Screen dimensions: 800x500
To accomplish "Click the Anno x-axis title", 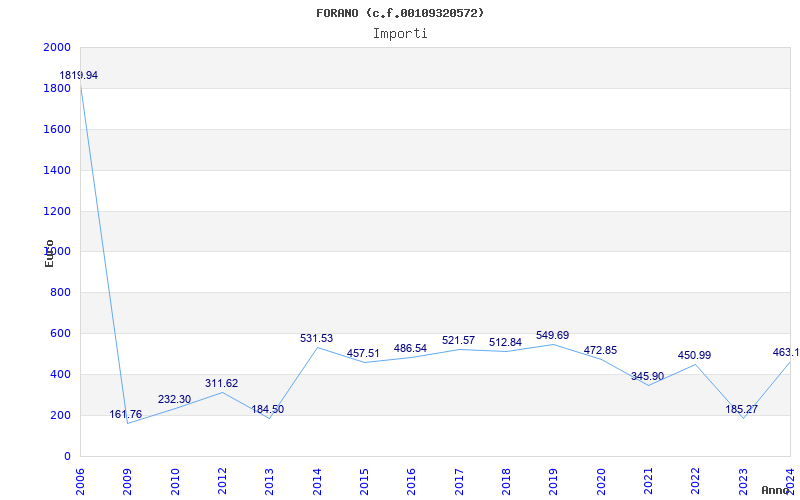I will click(x=776, y=490).
